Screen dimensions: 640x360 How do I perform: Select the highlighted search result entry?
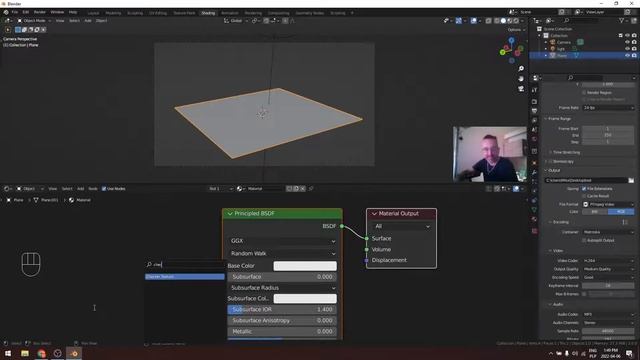(x=185, y=277)
